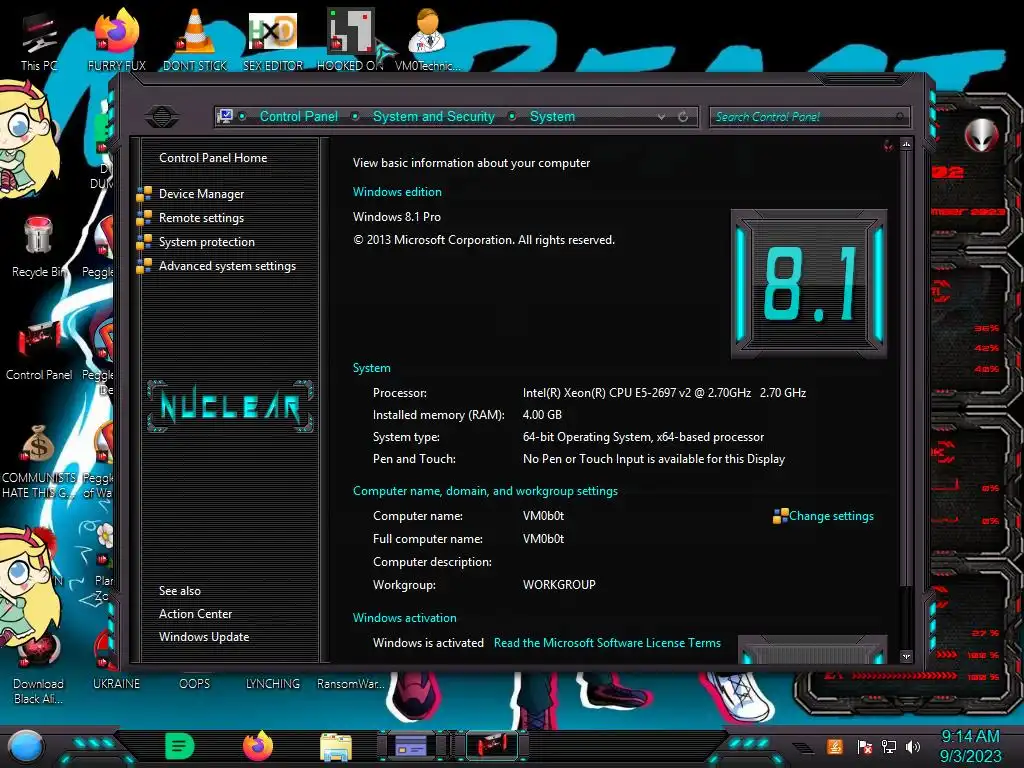Open Help via the red question mark
Viewport: 1024px width, 768px height.
[x=888, y=145]
